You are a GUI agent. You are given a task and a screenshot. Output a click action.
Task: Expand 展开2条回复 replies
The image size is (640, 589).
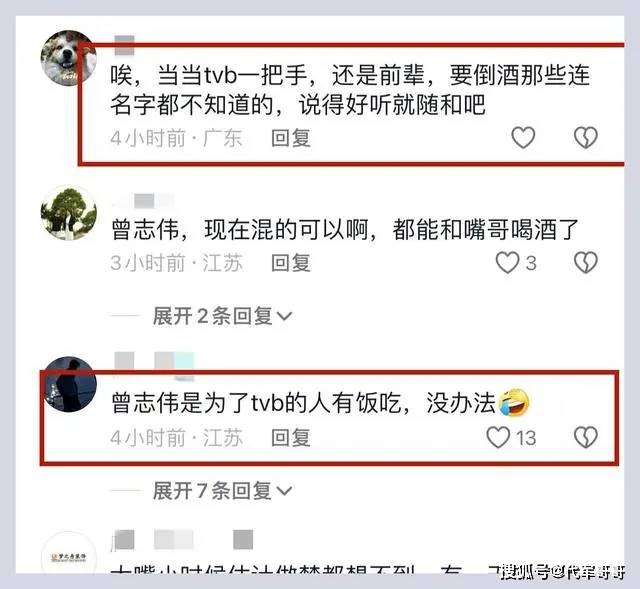[222, 316]
